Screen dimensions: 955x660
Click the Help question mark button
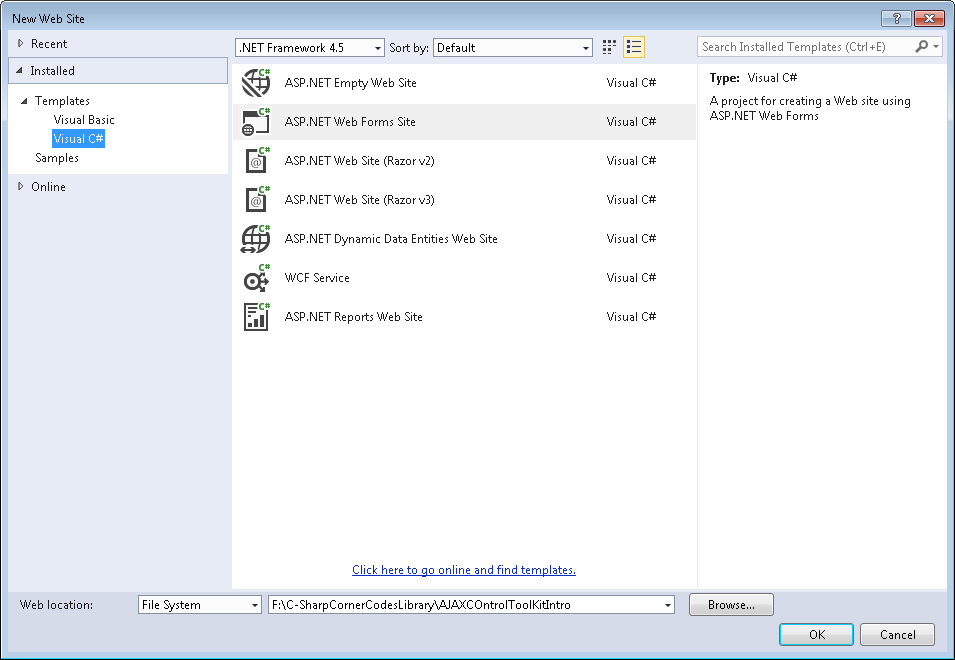point(896,18)
